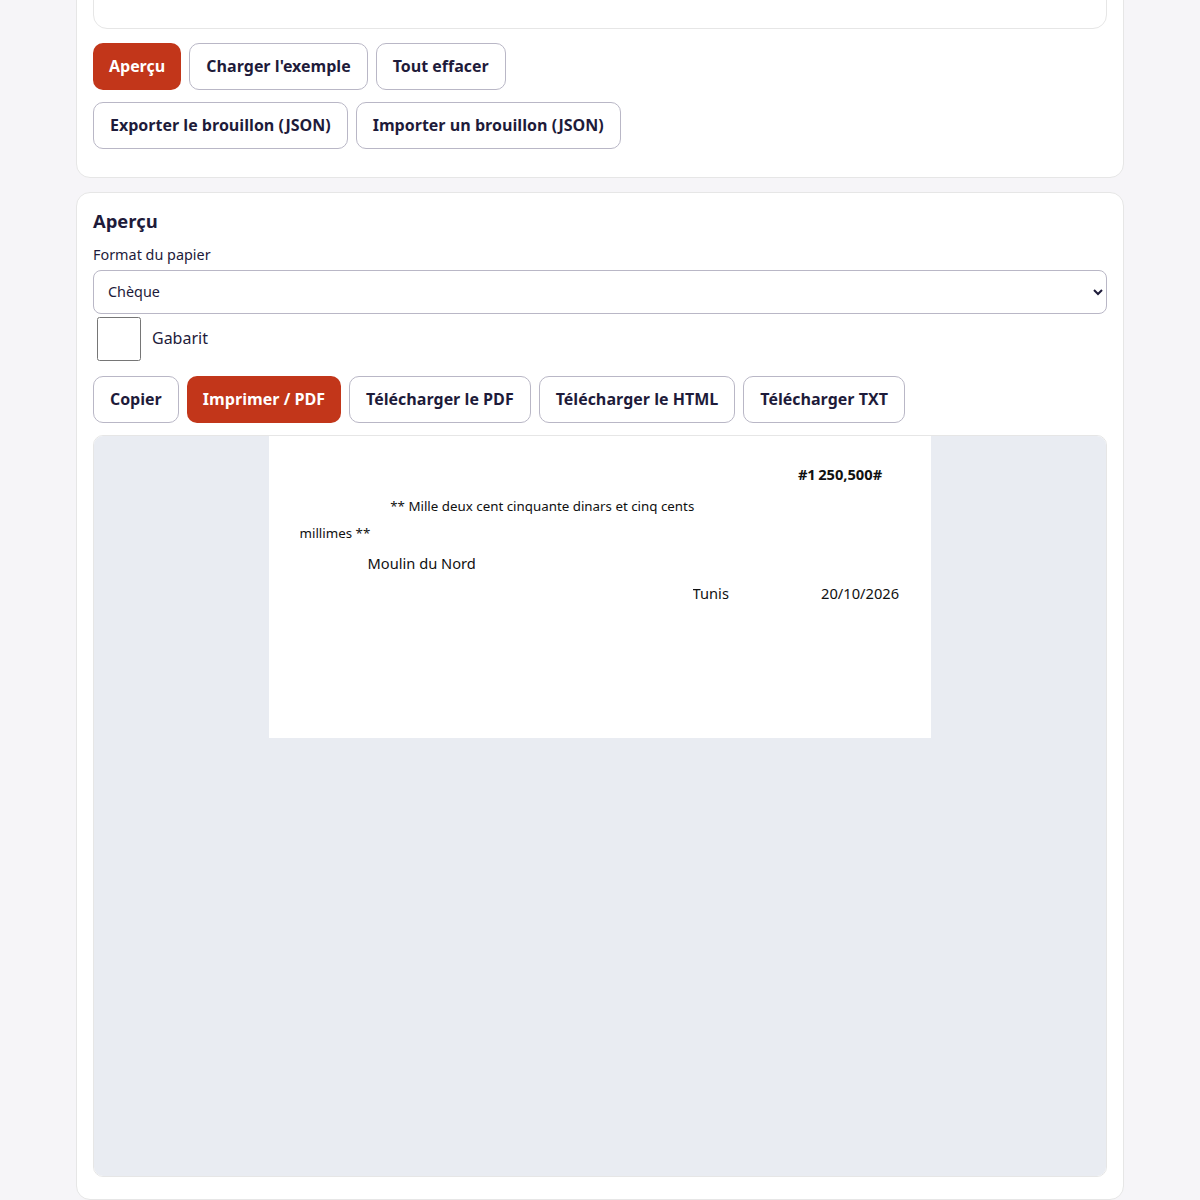Click Télécharger le PDF
This screenshot has height=1200, width=1200.
(x=440, y=400)
